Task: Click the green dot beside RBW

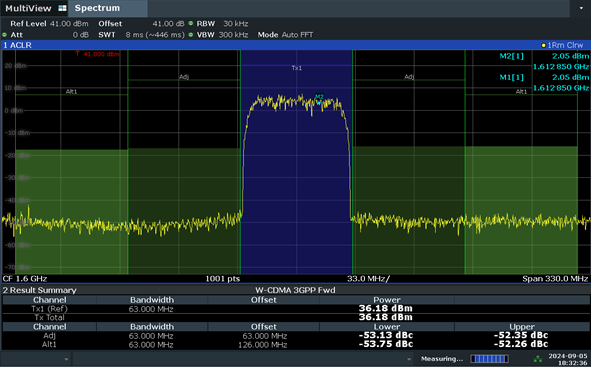Action: click(x=191, y=23)
